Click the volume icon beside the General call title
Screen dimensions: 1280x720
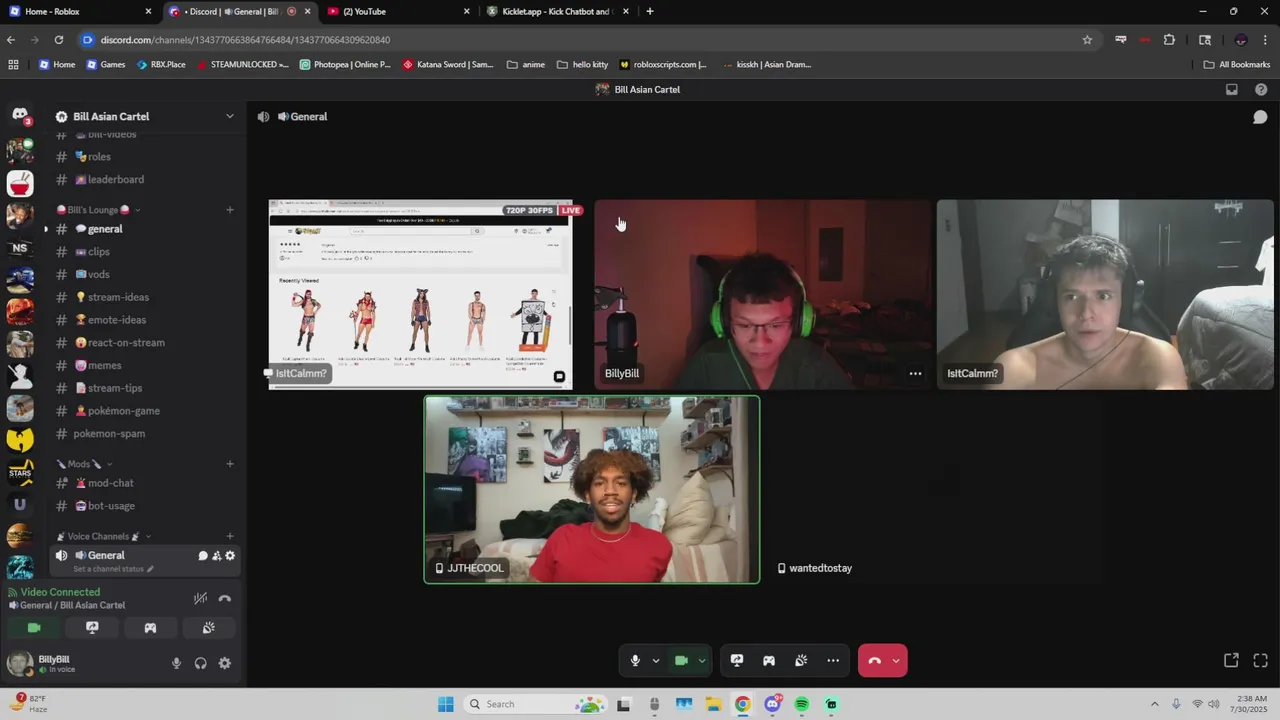tap(263, 117)
